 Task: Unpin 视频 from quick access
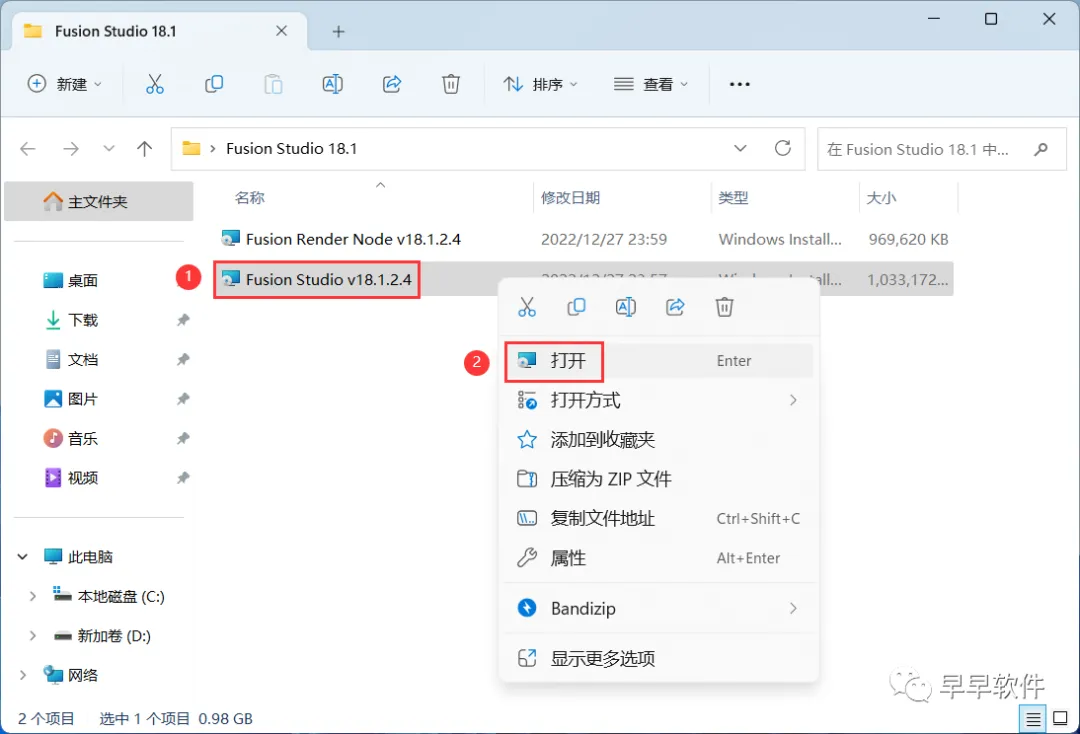click(x=183, y=478)
